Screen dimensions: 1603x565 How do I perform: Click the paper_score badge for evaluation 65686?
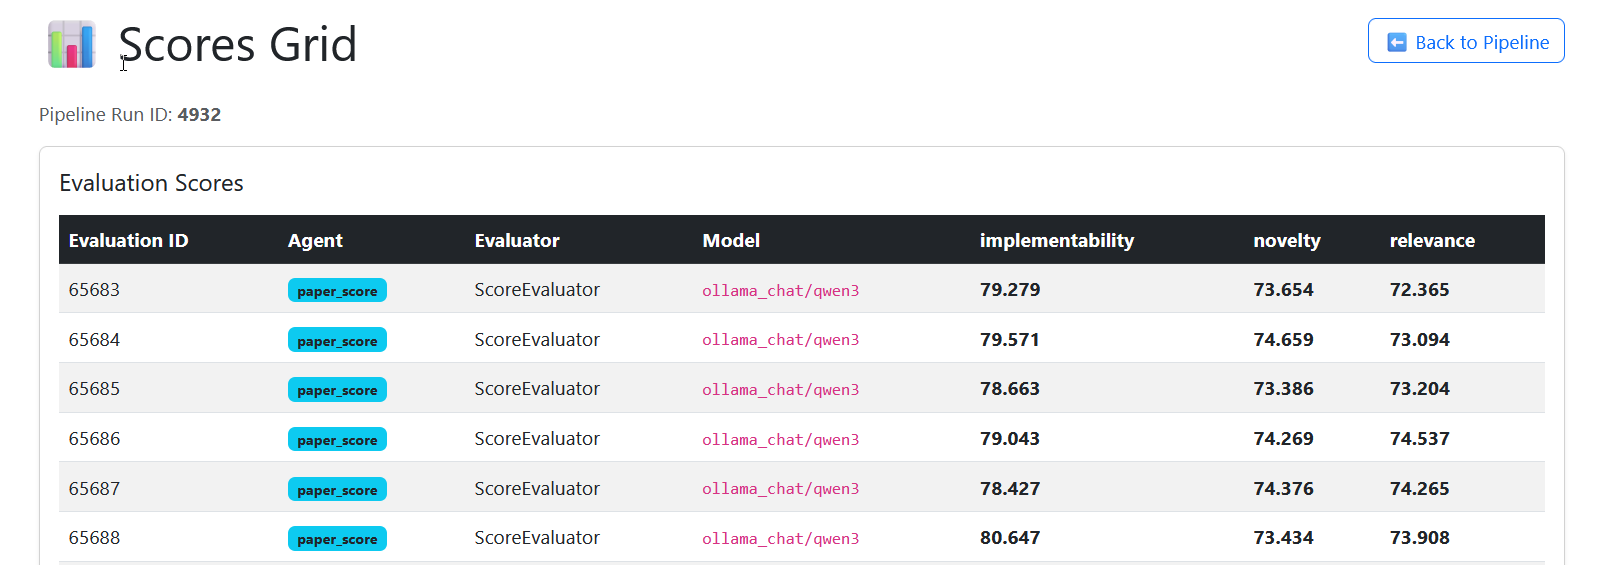click(x=337, y=440)
